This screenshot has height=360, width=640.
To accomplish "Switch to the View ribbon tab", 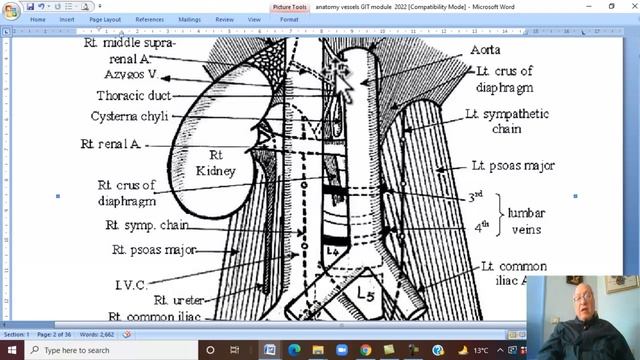I will point(254,20).
